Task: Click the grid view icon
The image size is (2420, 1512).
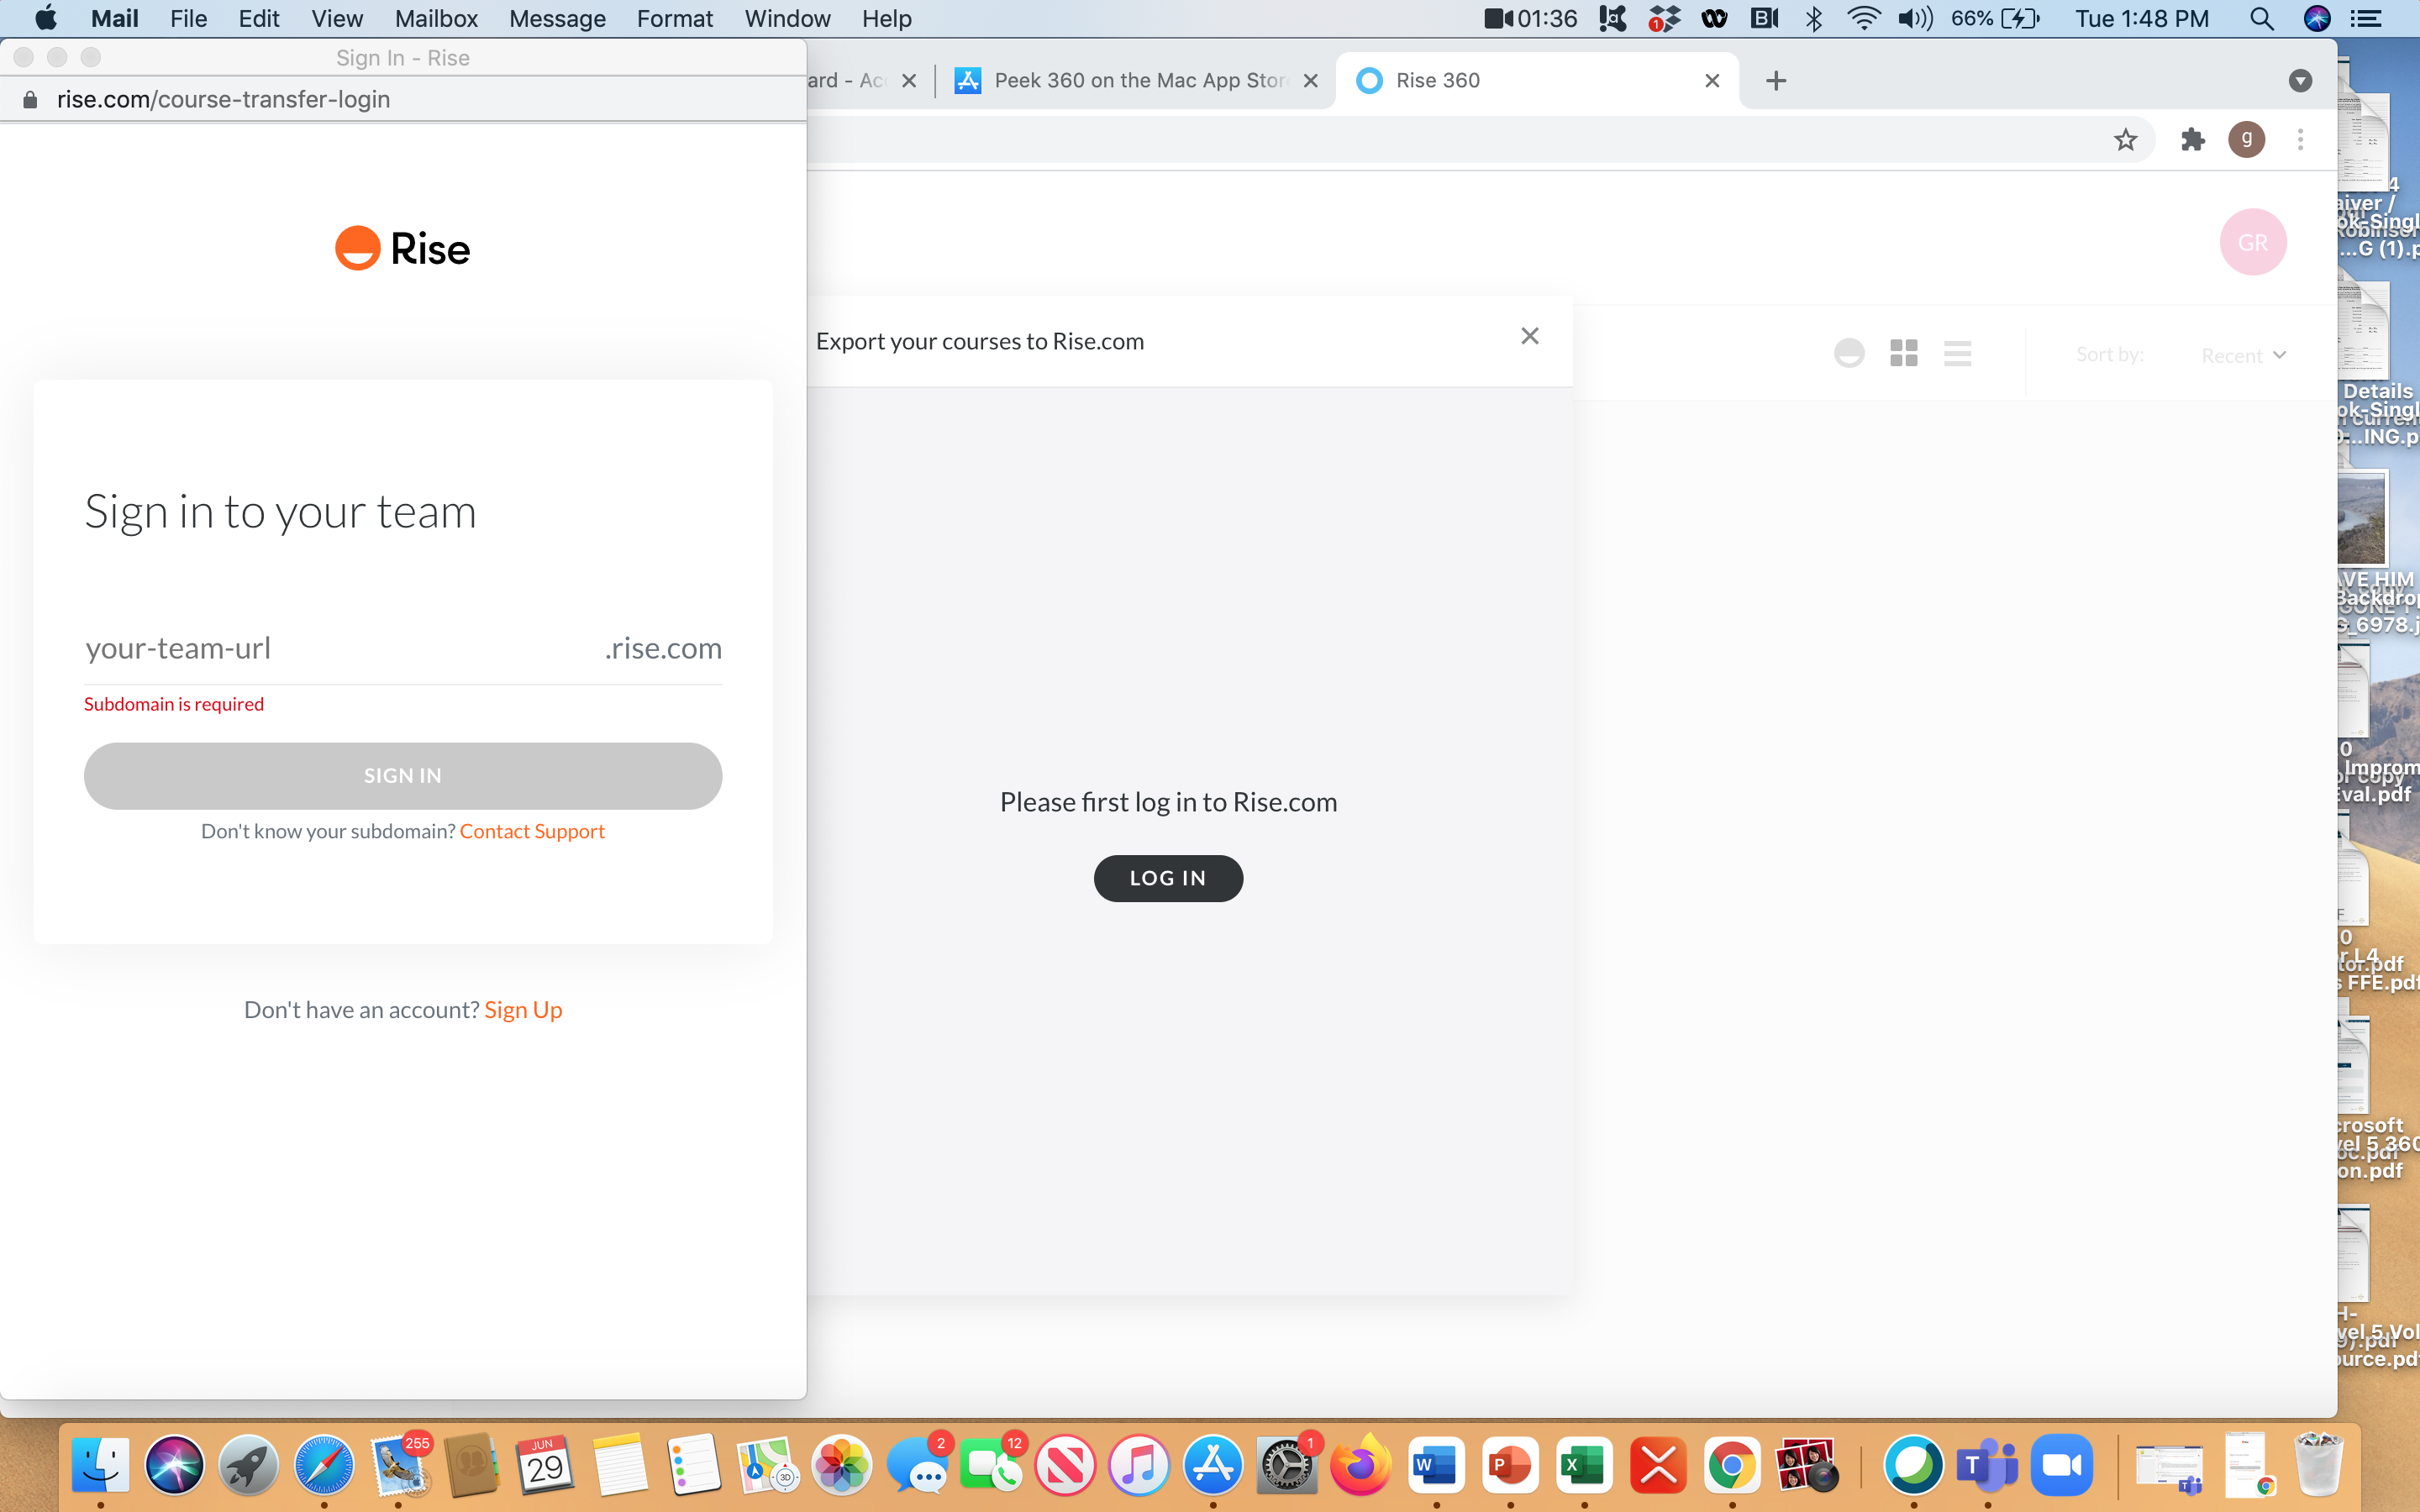Action: (x=1903, y=353)
